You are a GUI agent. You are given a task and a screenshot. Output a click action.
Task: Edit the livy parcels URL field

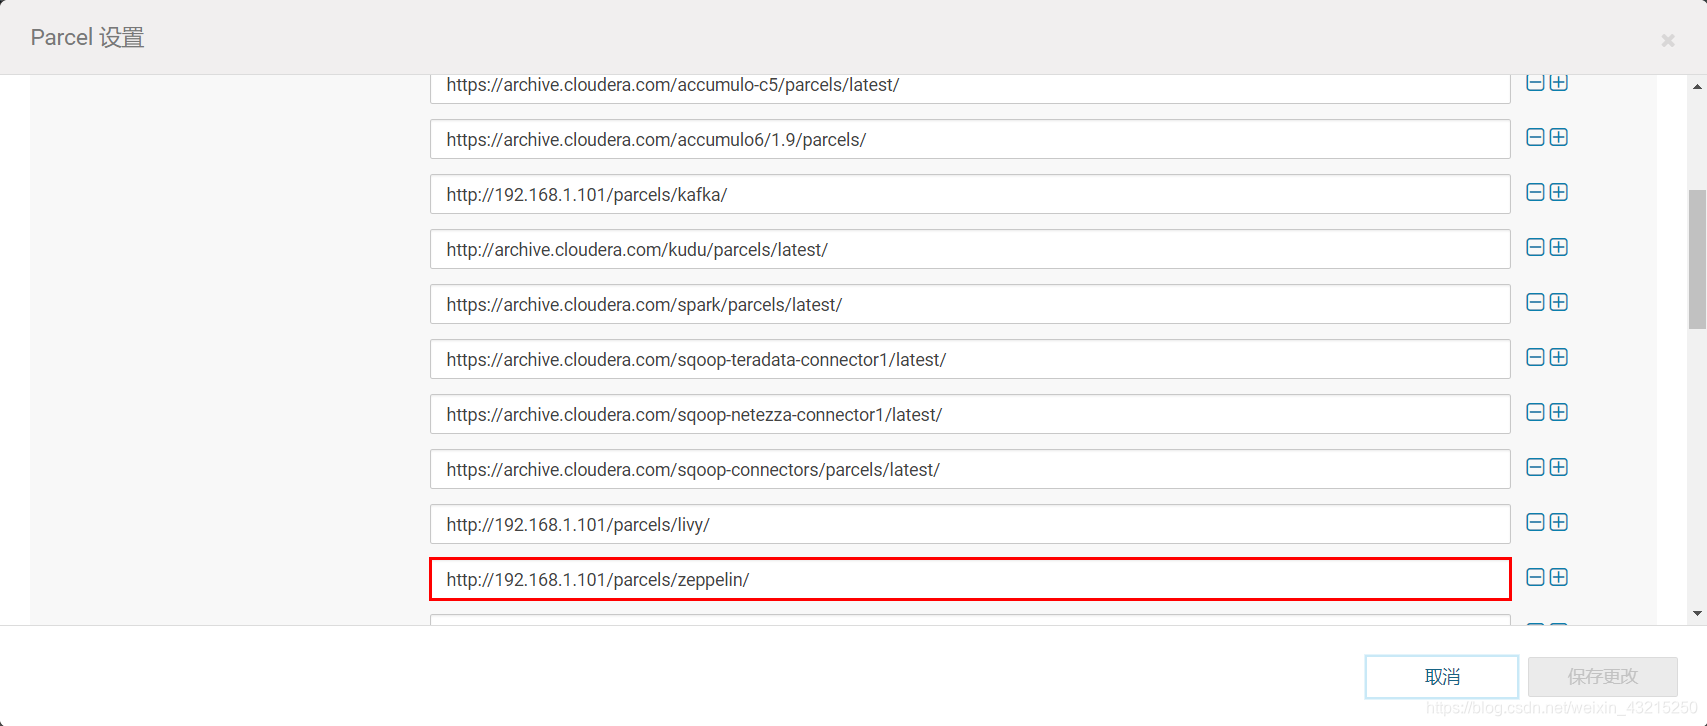point(970,524)
